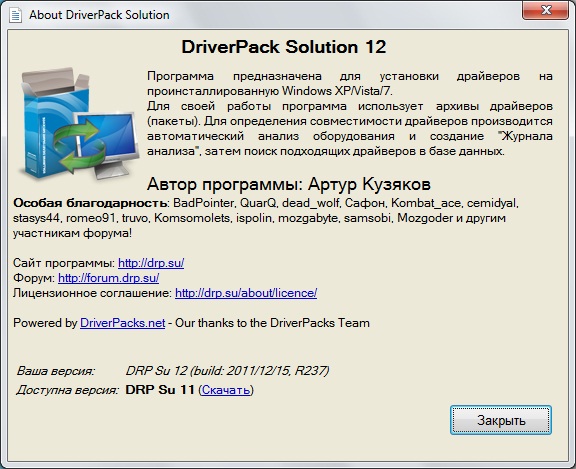The height and width of the screenshot is (469, 576).
Task: Click the Ваша версия label
Action: pyautogui.click(x=55, y=371)
